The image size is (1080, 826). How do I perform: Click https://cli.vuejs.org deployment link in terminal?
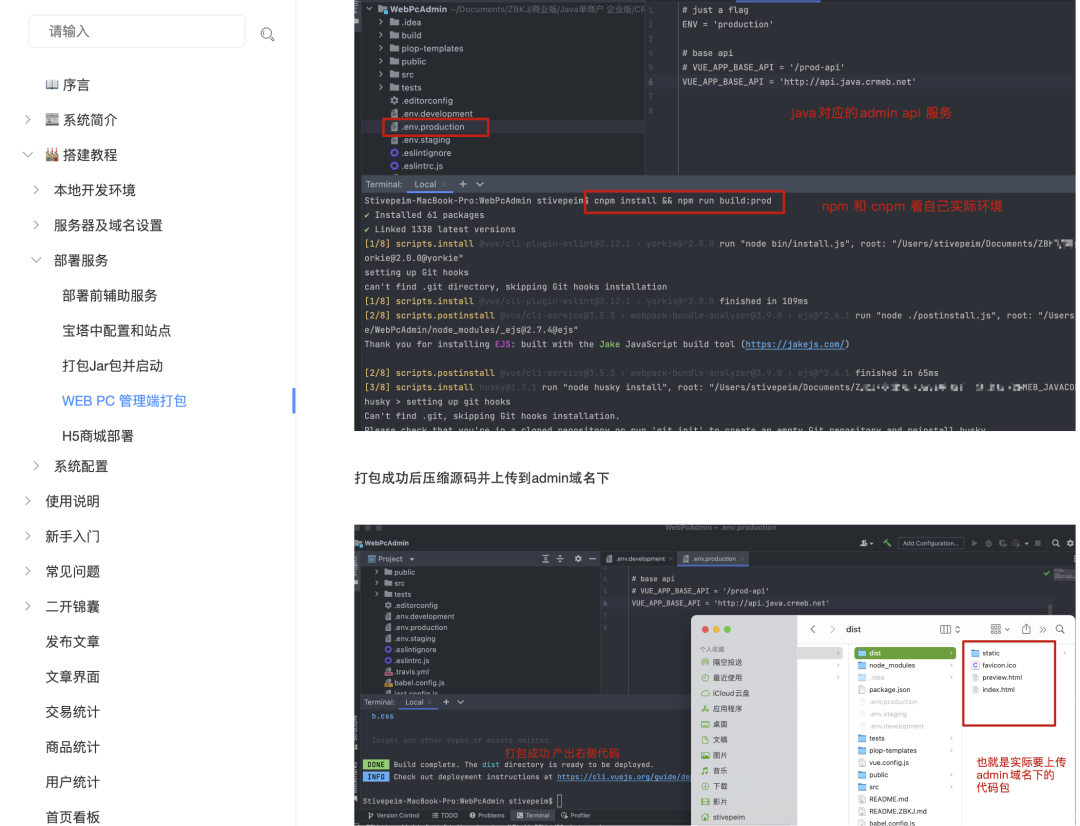pyautogui.click(x=623, y=776)
